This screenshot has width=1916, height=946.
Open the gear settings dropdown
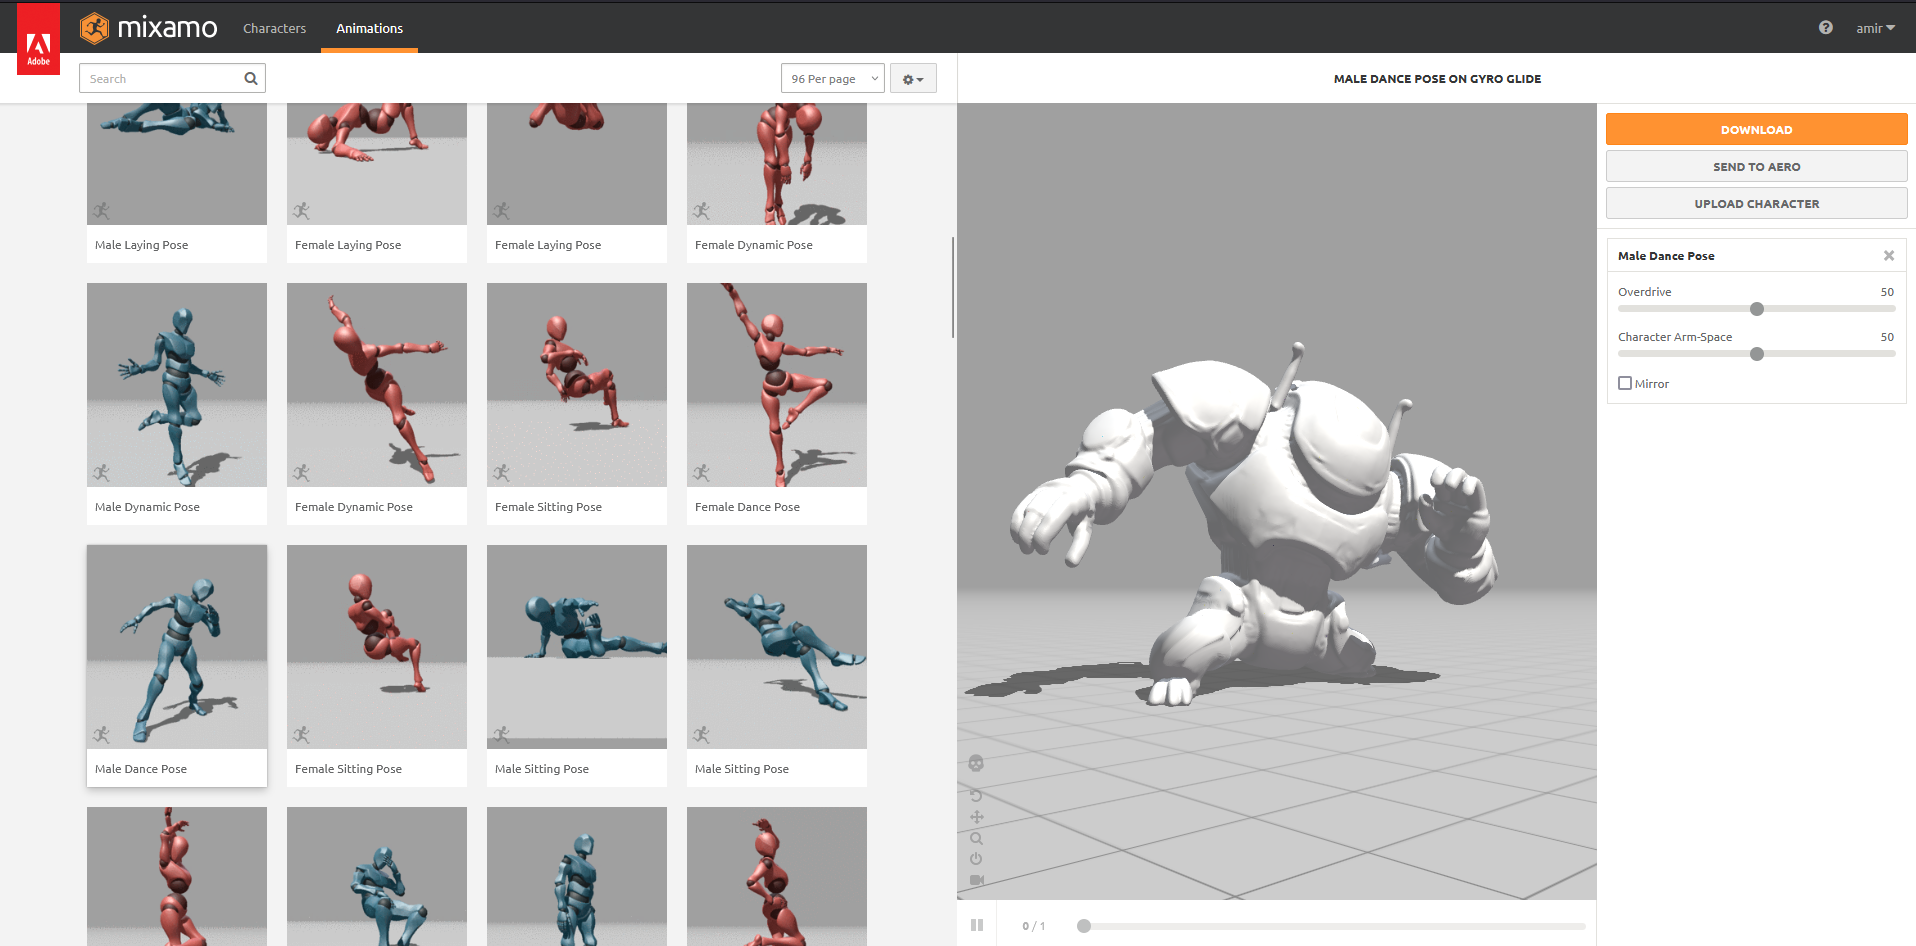click(913, 78)
